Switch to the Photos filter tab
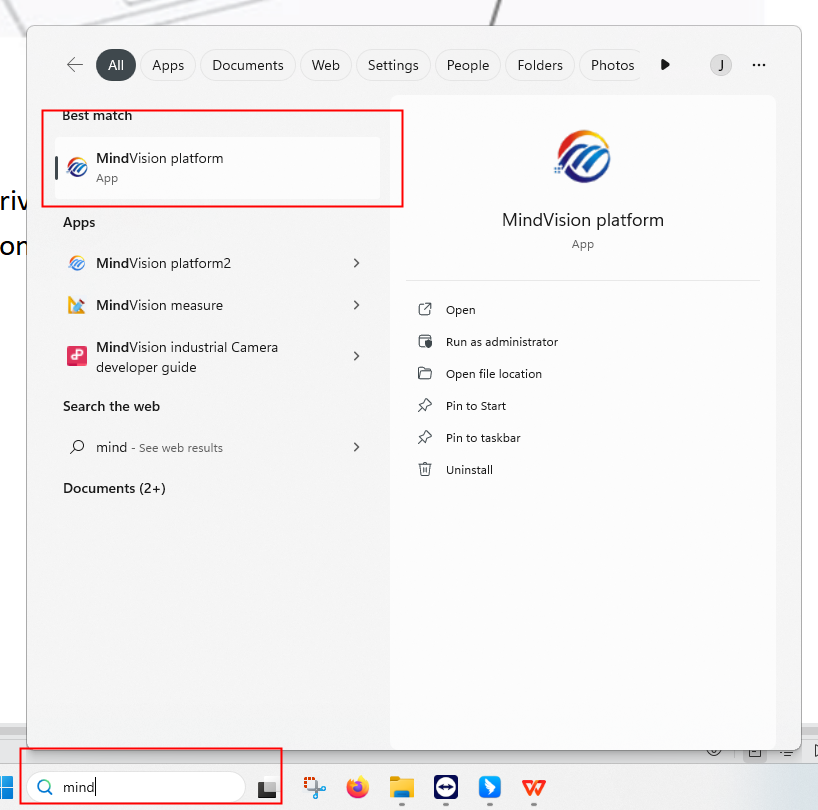 [x=612, y=65]
